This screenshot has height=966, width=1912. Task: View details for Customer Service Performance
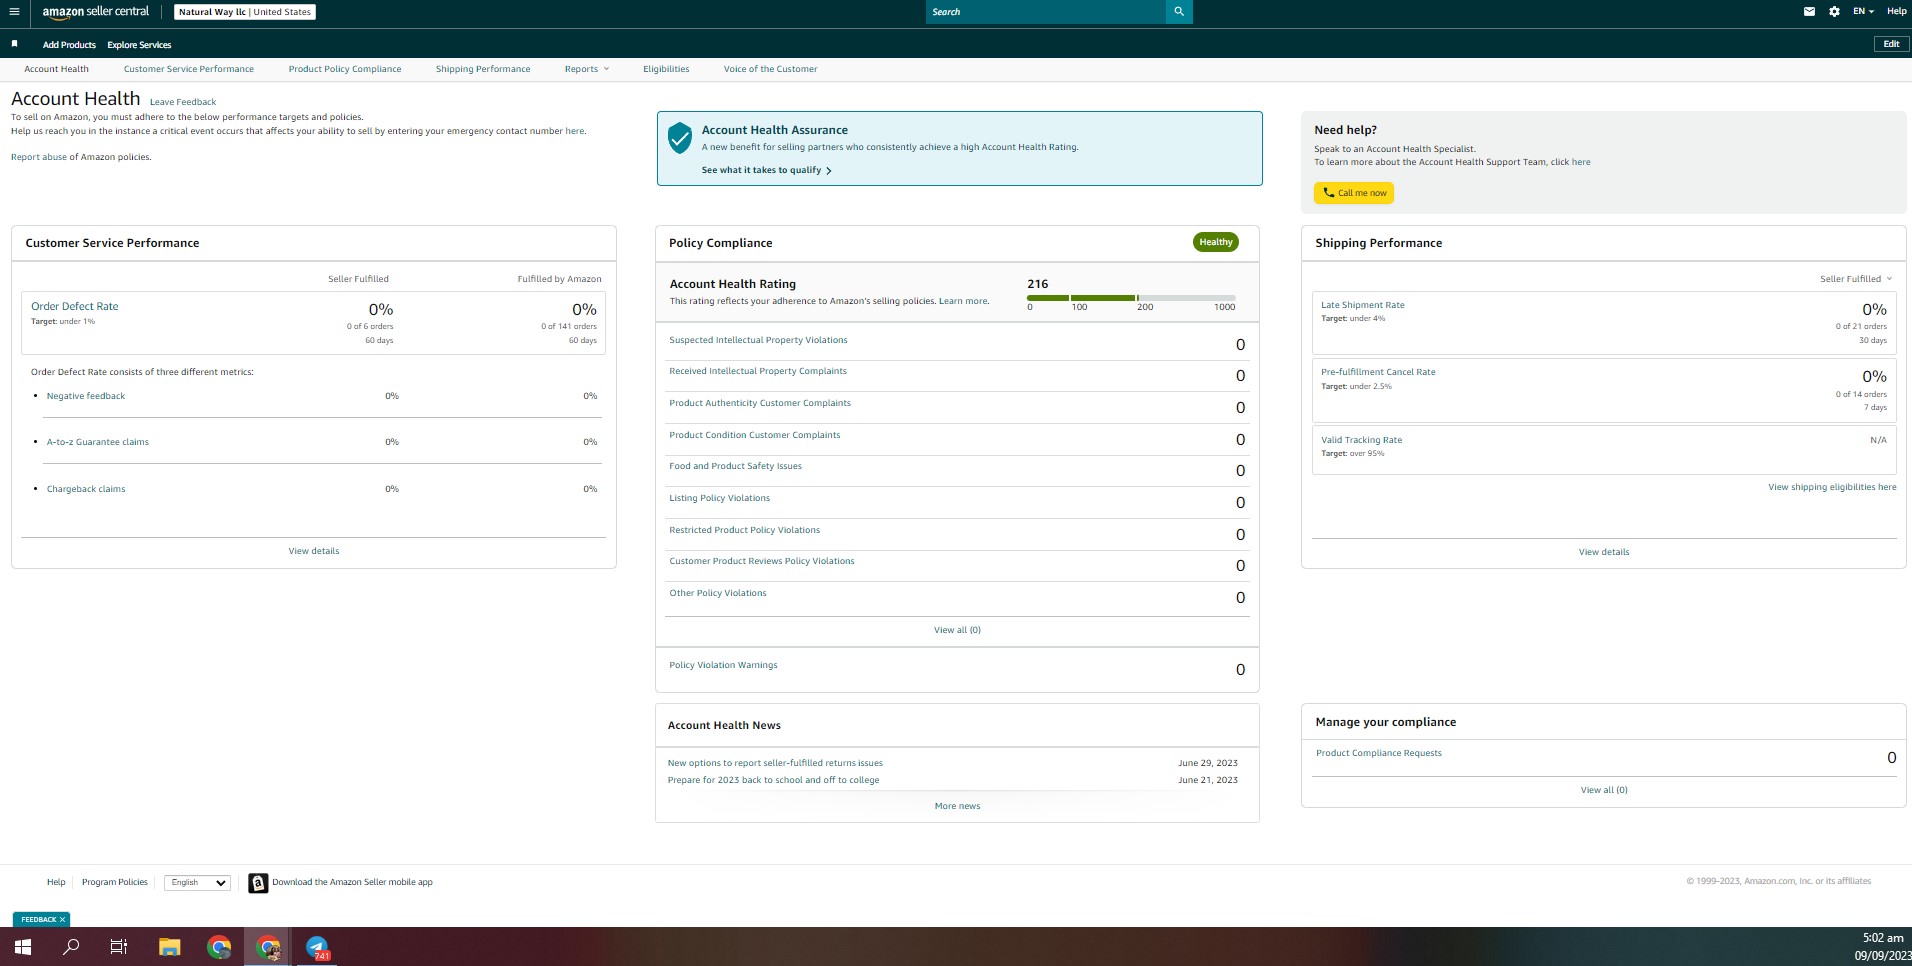coord(314,551)
